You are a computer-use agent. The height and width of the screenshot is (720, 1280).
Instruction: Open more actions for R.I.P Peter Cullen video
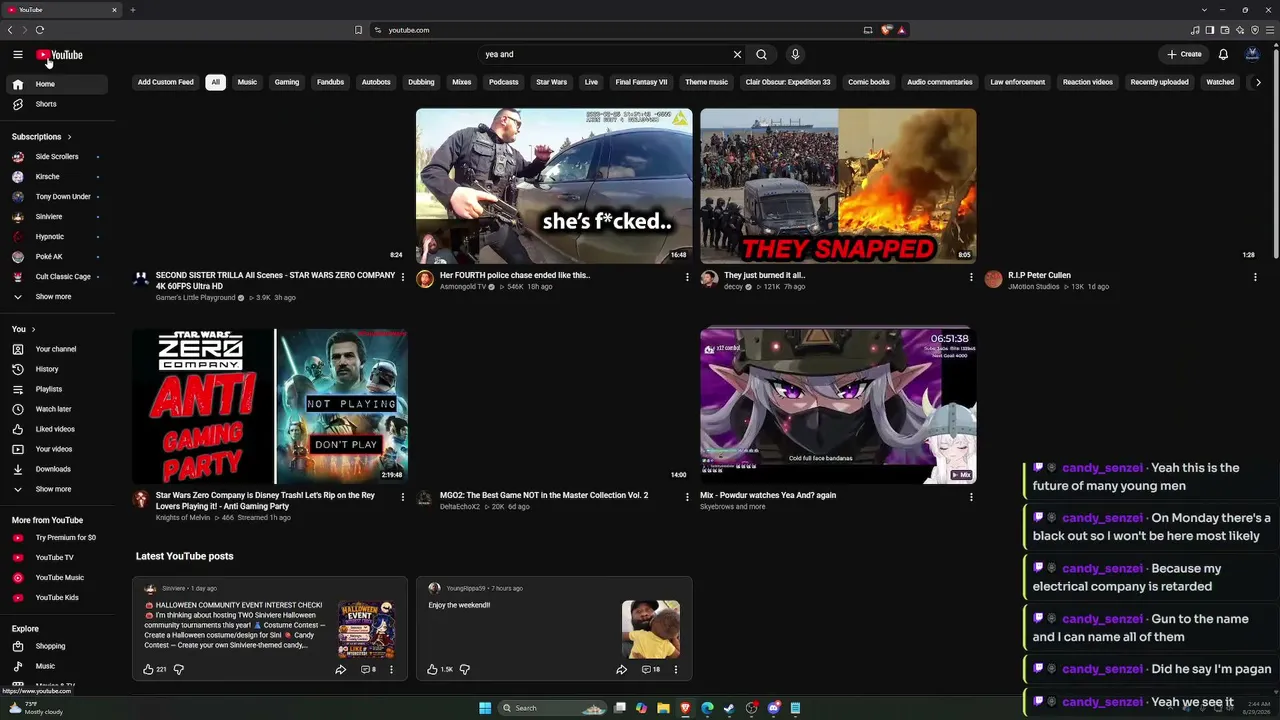(x=1255, y=277)
